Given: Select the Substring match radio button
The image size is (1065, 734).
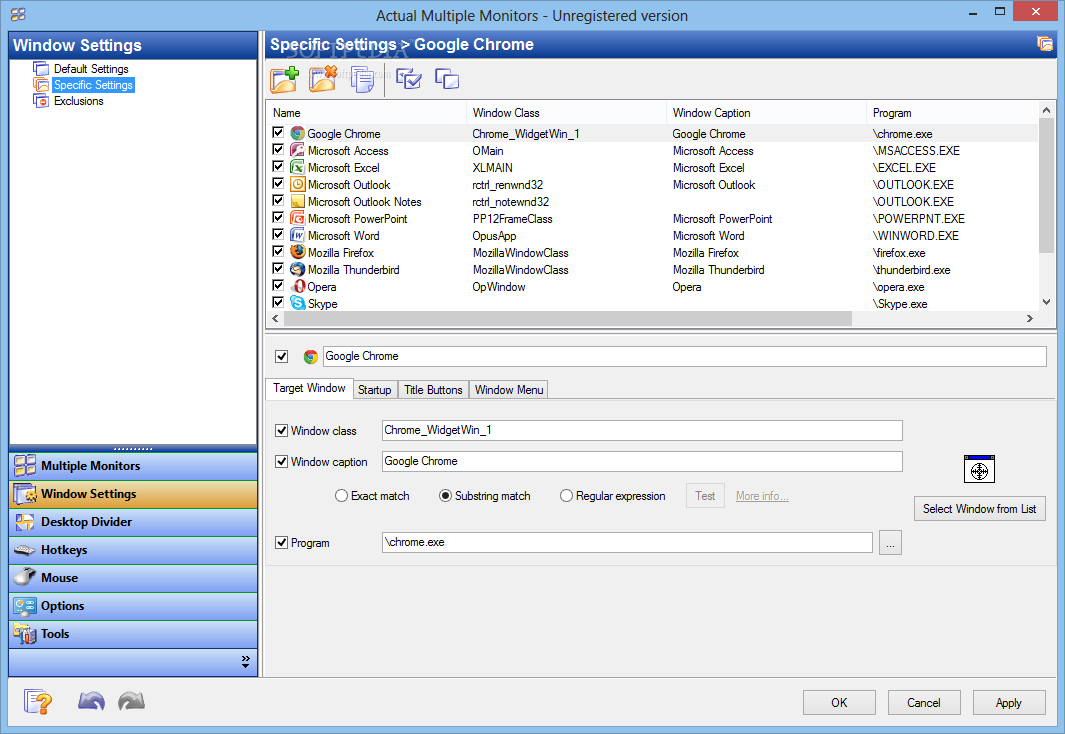Looking at the screenshot, I should (x=446, y=496).
